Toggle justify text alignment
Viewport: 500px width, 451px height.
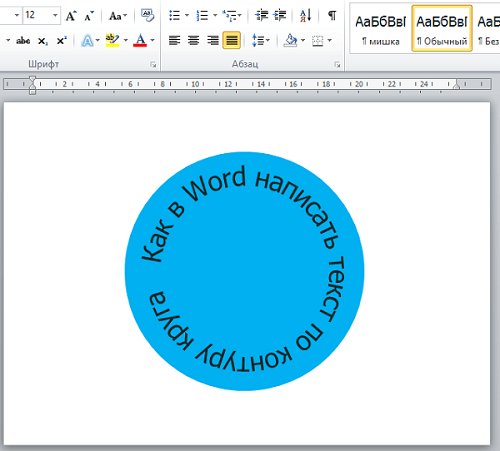[x=232, y=41]
